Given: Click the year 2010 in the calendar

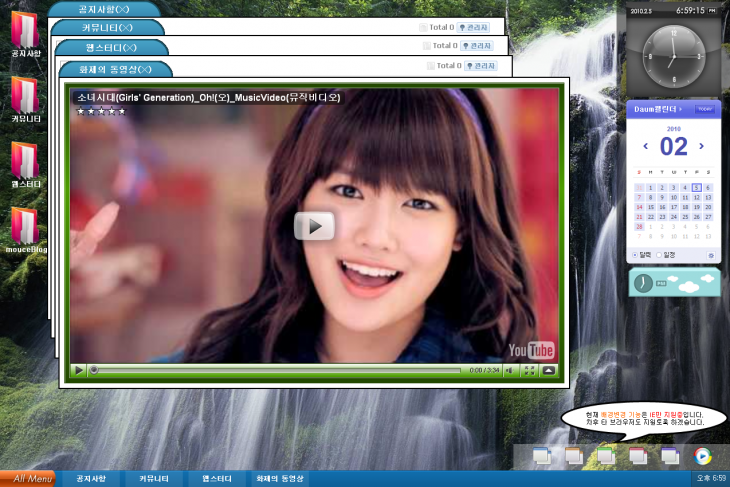Looking at the screenshot, I should [674, 129].
